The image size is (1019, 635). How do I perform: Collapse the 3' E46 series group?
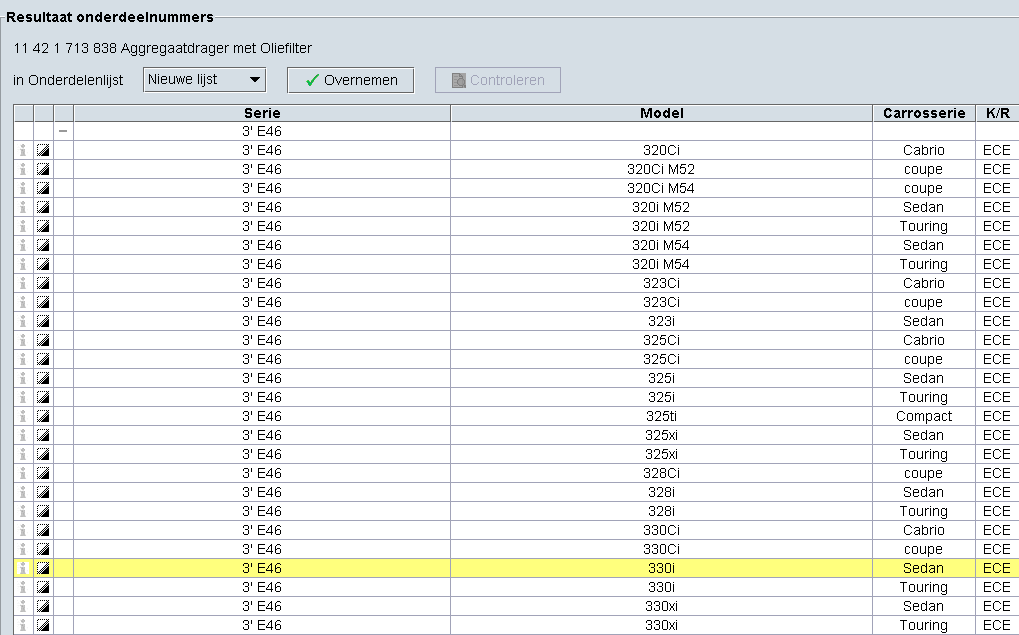(x=63, y=131)
